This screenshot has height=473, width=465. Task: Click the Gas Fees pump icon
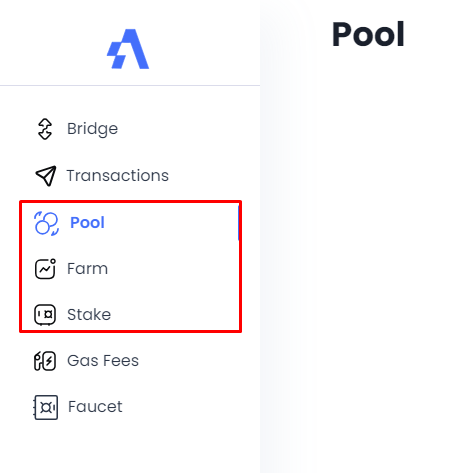pyautogui.click(x=45, y=361)
